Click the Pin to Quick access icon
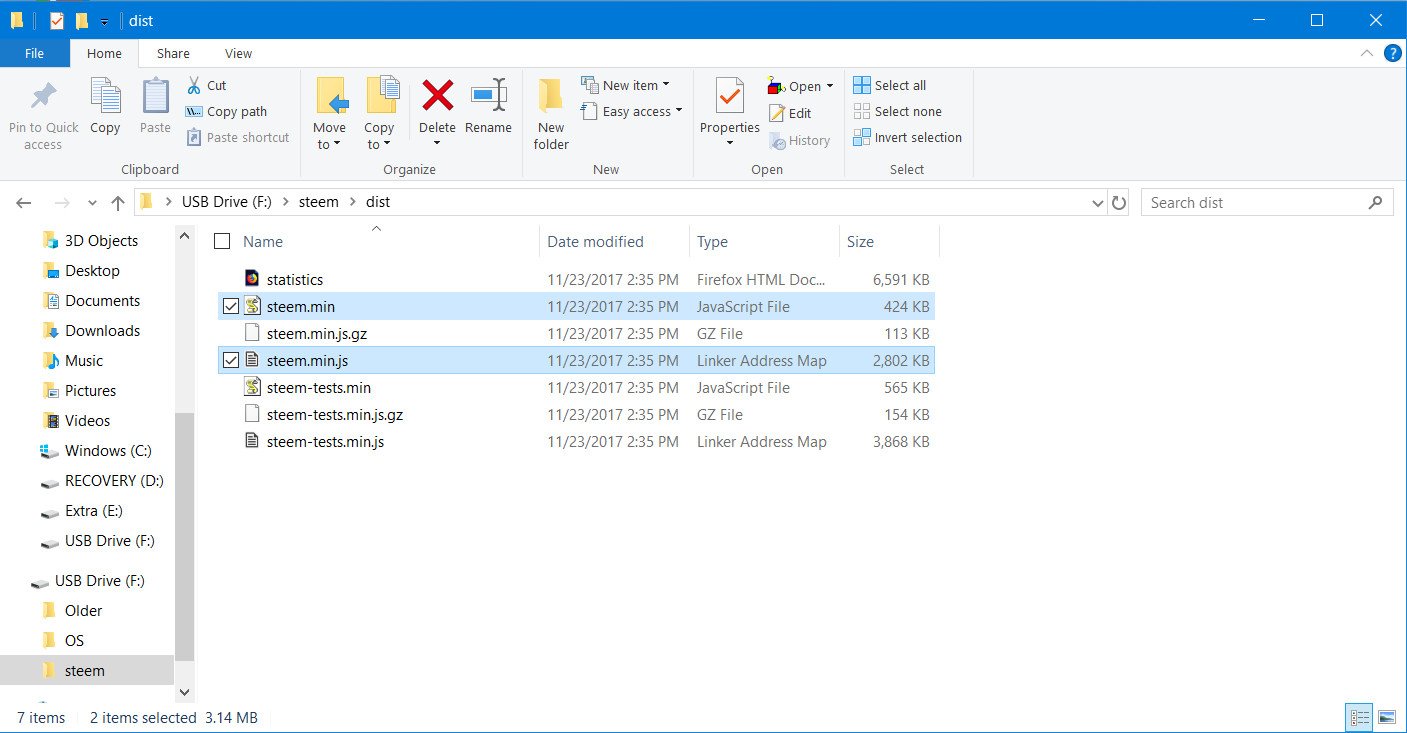The height and width of the screenshot is (733, 1407). coord(43,98)
